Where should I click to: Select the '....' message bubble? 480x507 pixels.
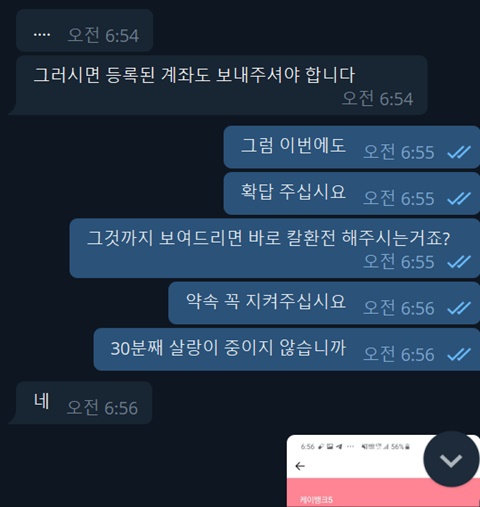click(84, 30)
